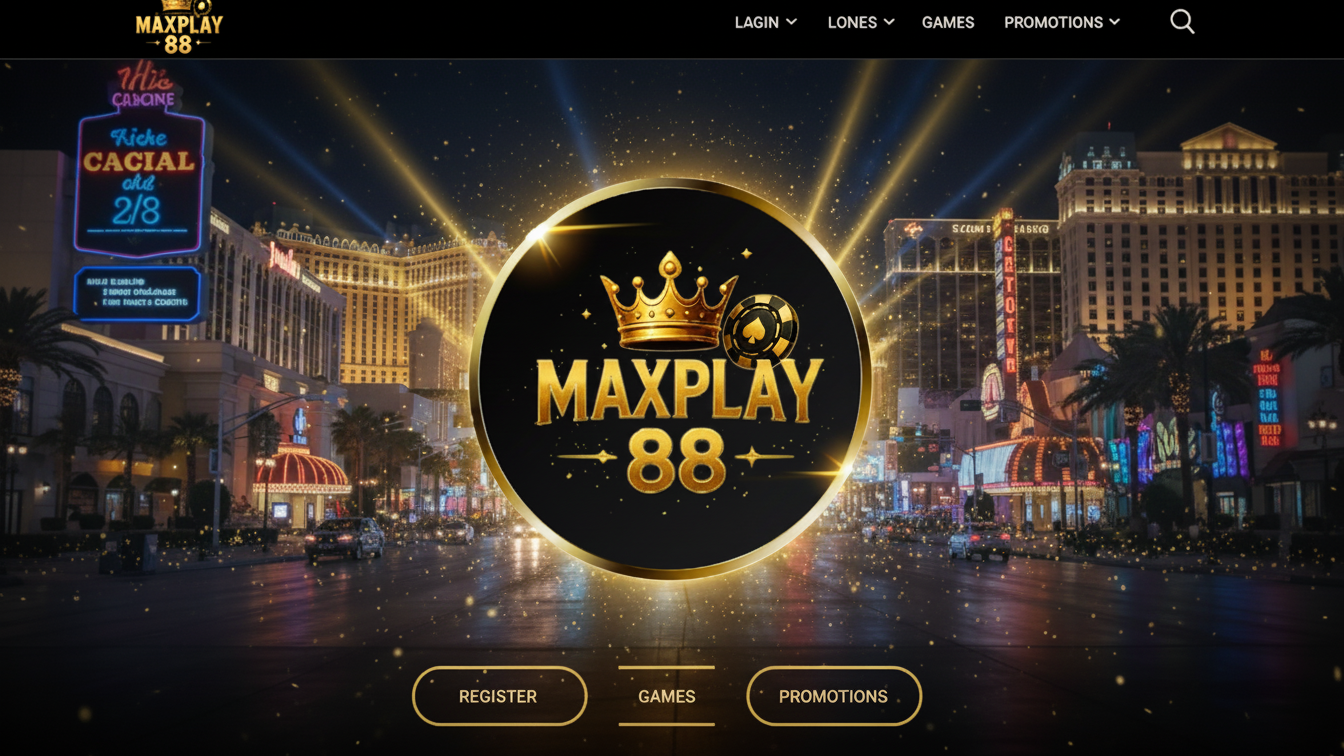Screen dimensions: 1344x756
Task: Expand the LAGIN dropdown chevron
Action: coord(792,22)
